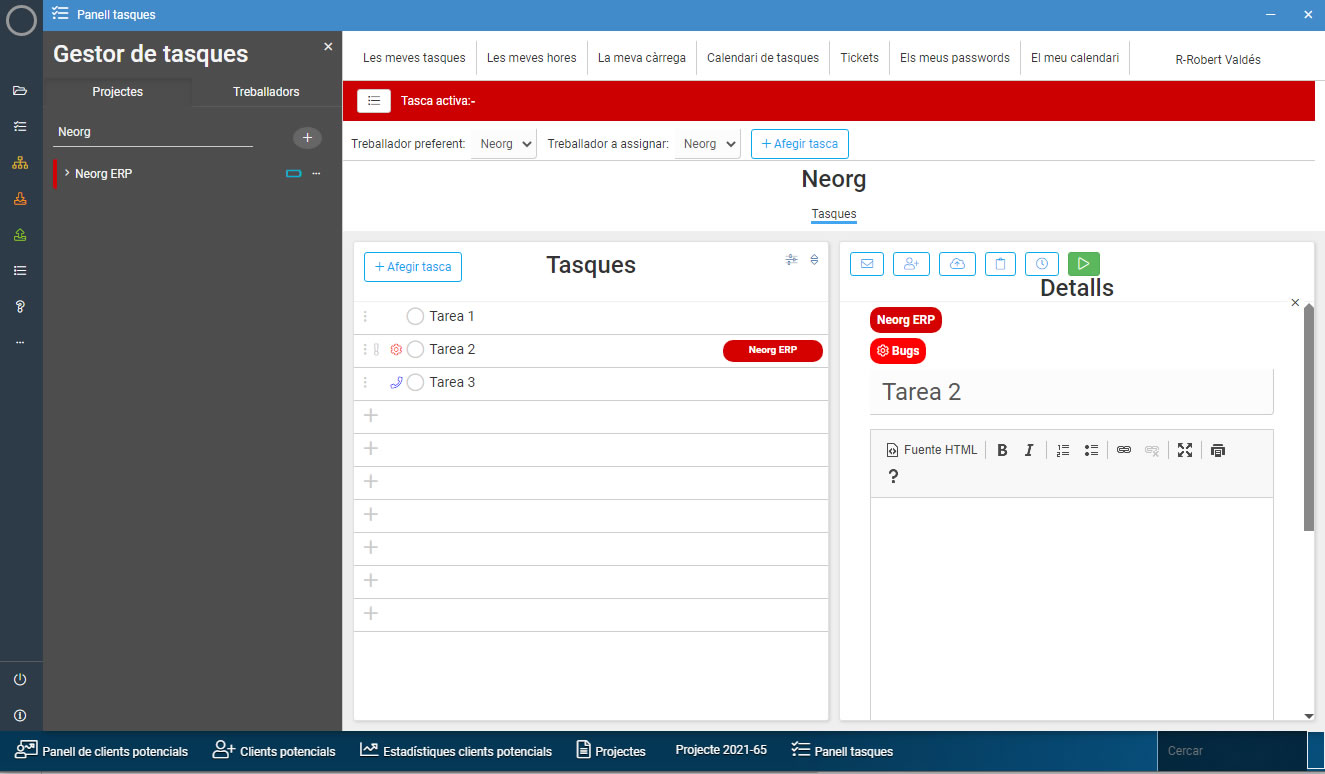Open the Treballador a assignar dropdown
Viewport: 1325px width, 774px height.
707,144
